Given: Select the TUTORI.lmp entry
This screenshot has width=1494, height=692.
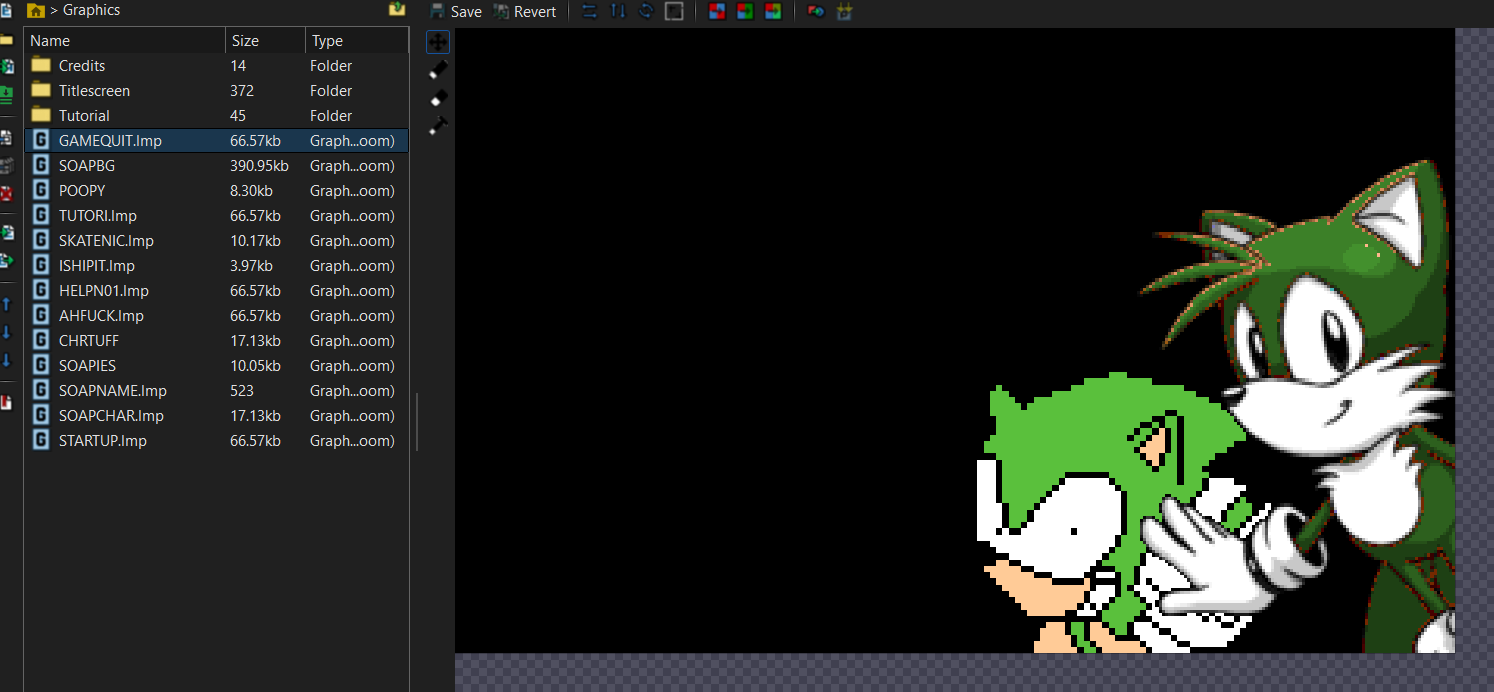Looking at the screenshot, I should tap(216, 216).
